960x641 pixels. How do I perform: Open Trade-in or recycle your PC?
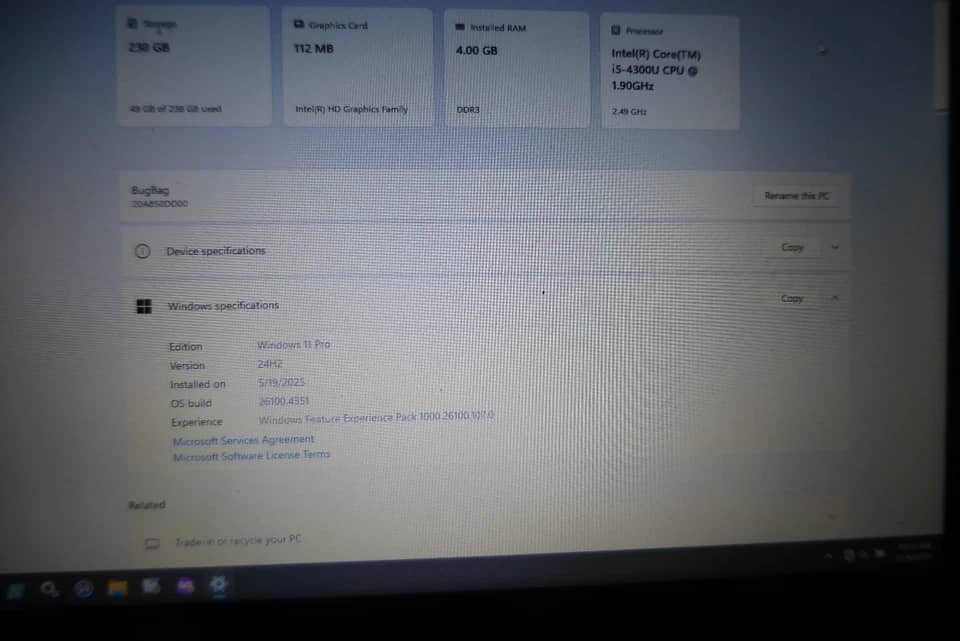[238, 541]
